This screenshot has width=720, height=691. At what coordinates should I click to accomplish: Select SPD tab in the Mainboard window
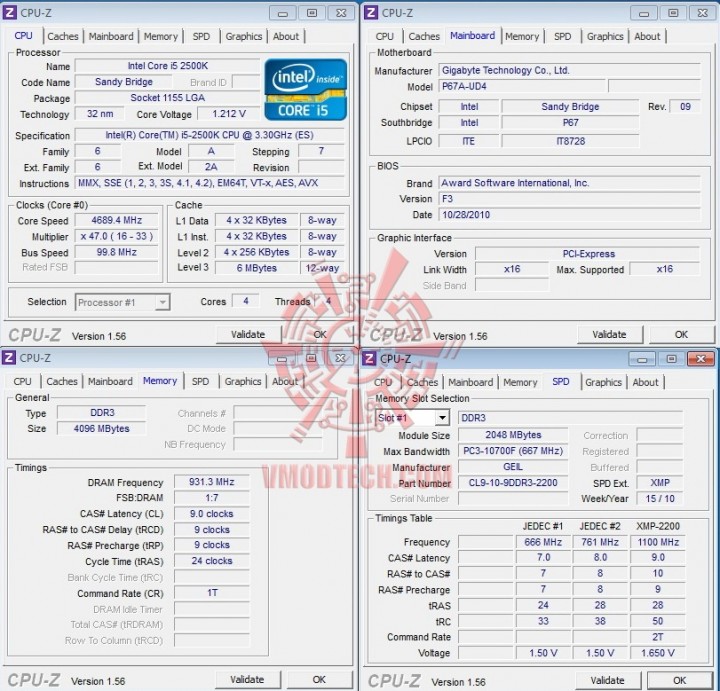click(562, 36)
